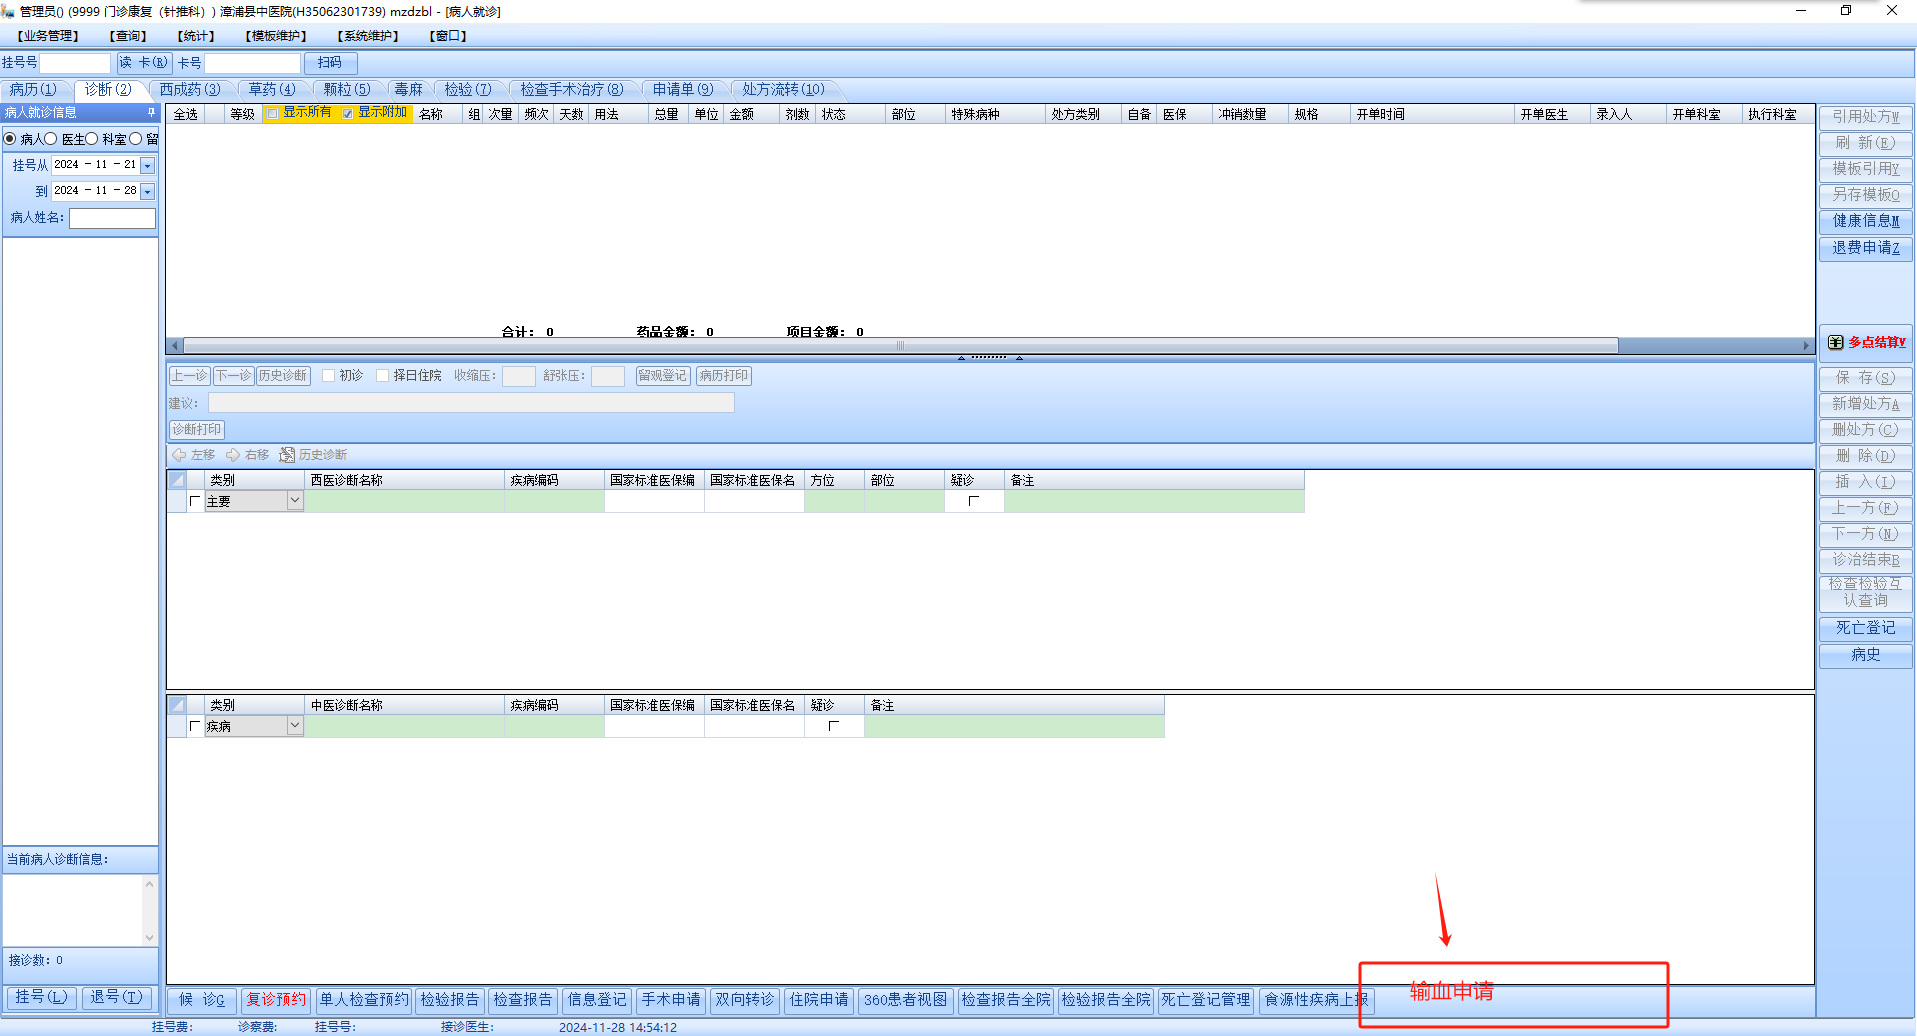Click the 挂号(L) button
Image resolution: width=1917 pixels, height=1036 pixels.
point(41,997)
